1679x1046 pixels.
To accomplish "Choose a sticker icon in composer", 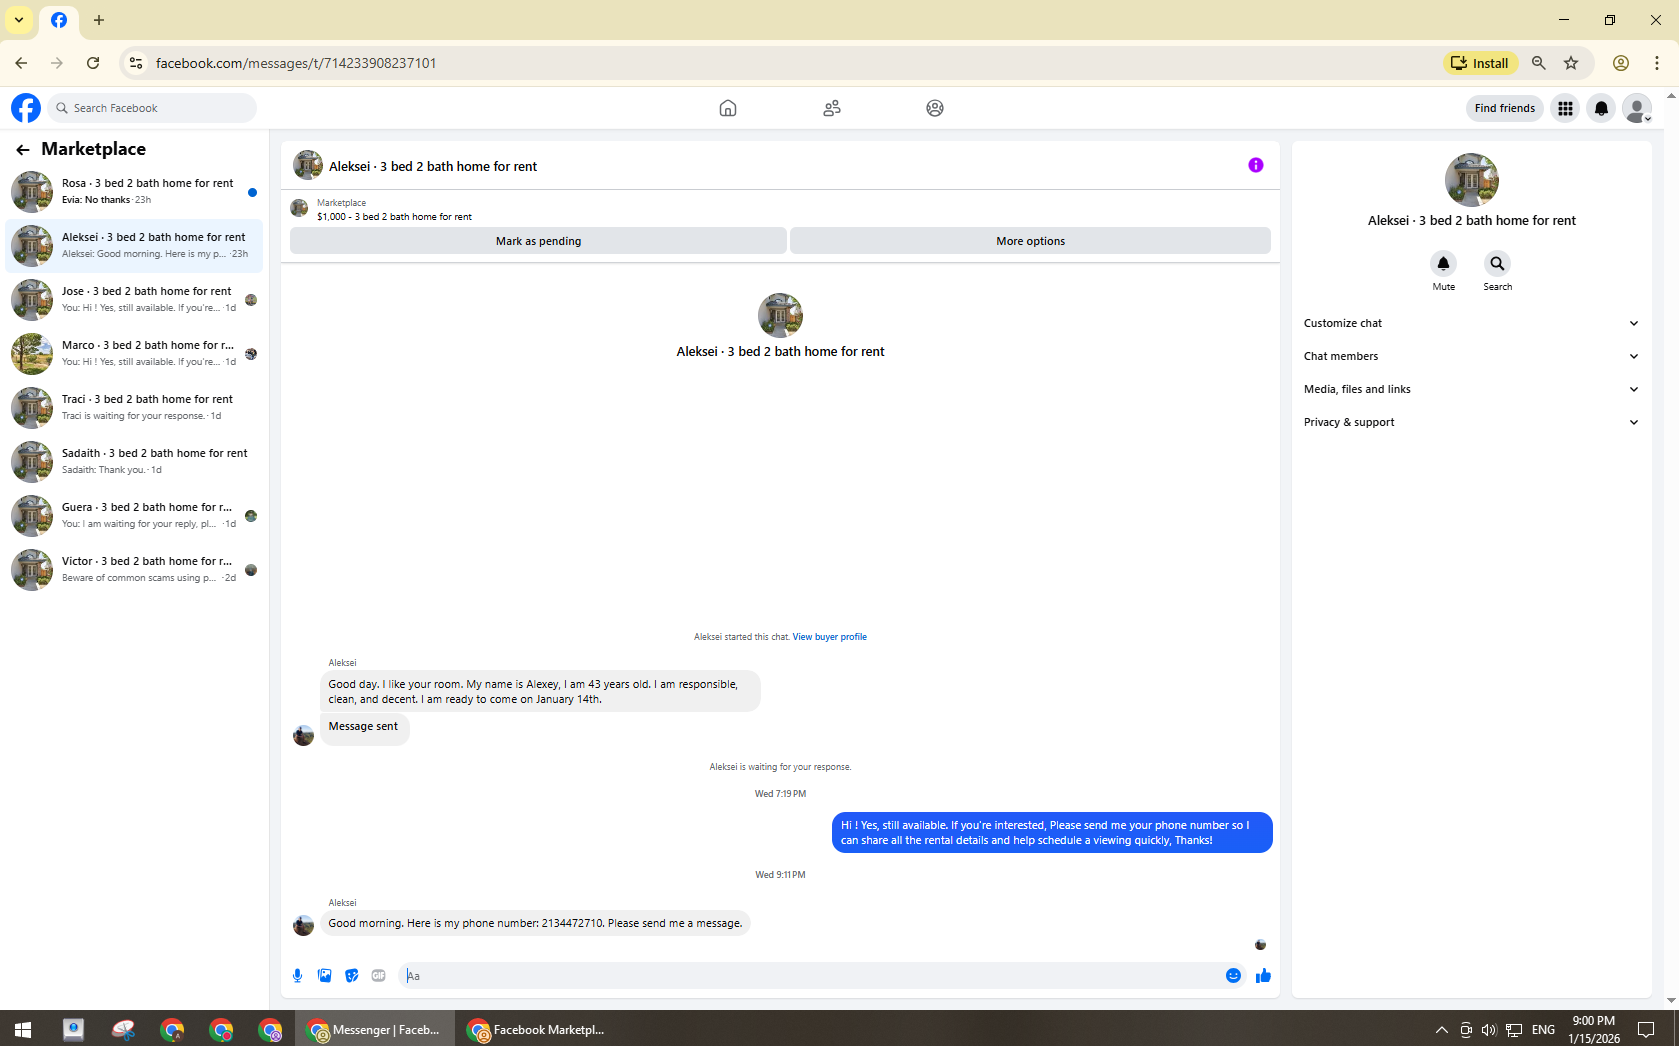I will point(352,976).
